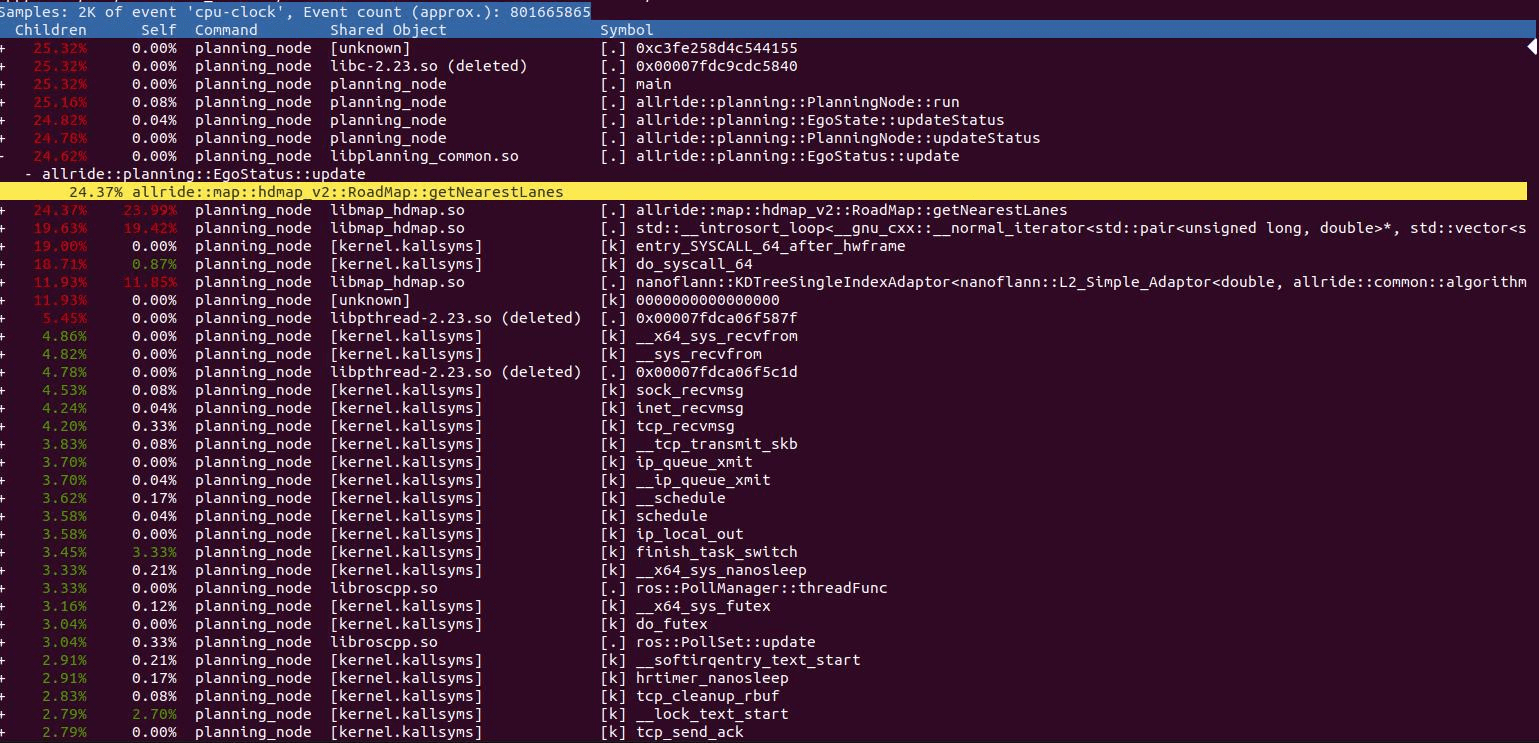Select the __x64_sys_nanosleep symbol
Viewport: 1539px width, 743px height.
coord(721,570)
